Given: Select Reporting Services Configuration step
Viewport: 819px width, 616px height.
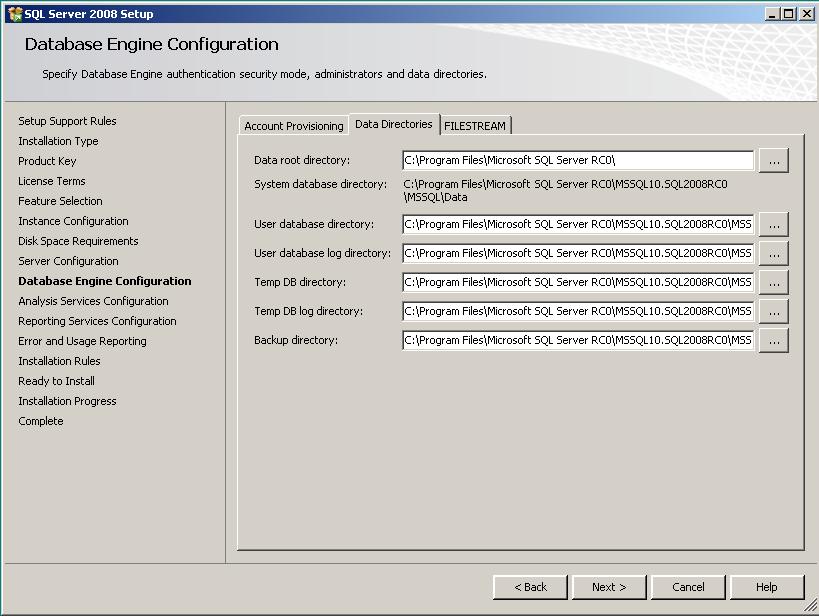Looking at the screenshot, I should (x=97, y=321).
